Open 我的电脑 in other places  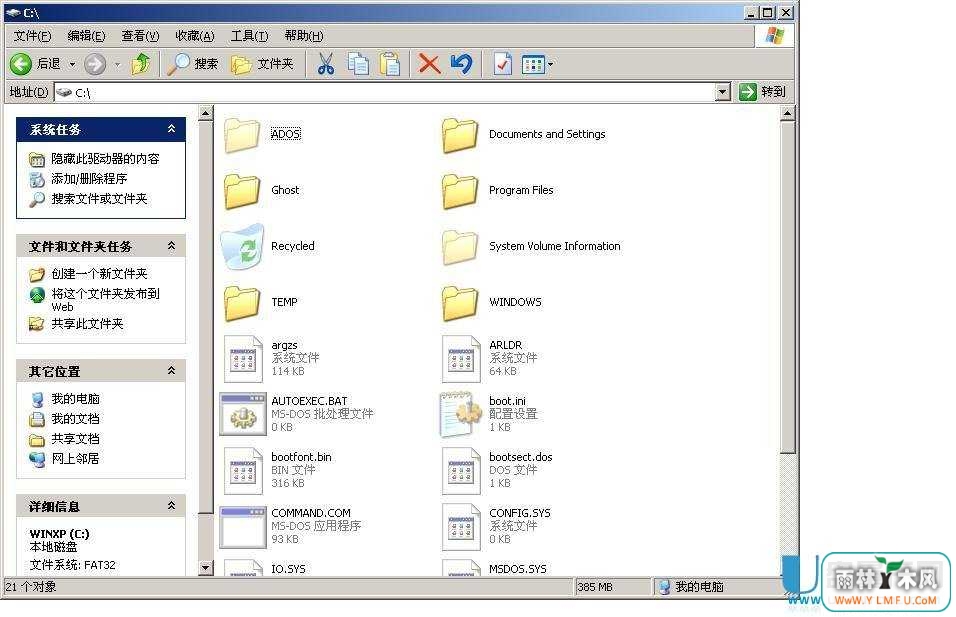(75, 399)
